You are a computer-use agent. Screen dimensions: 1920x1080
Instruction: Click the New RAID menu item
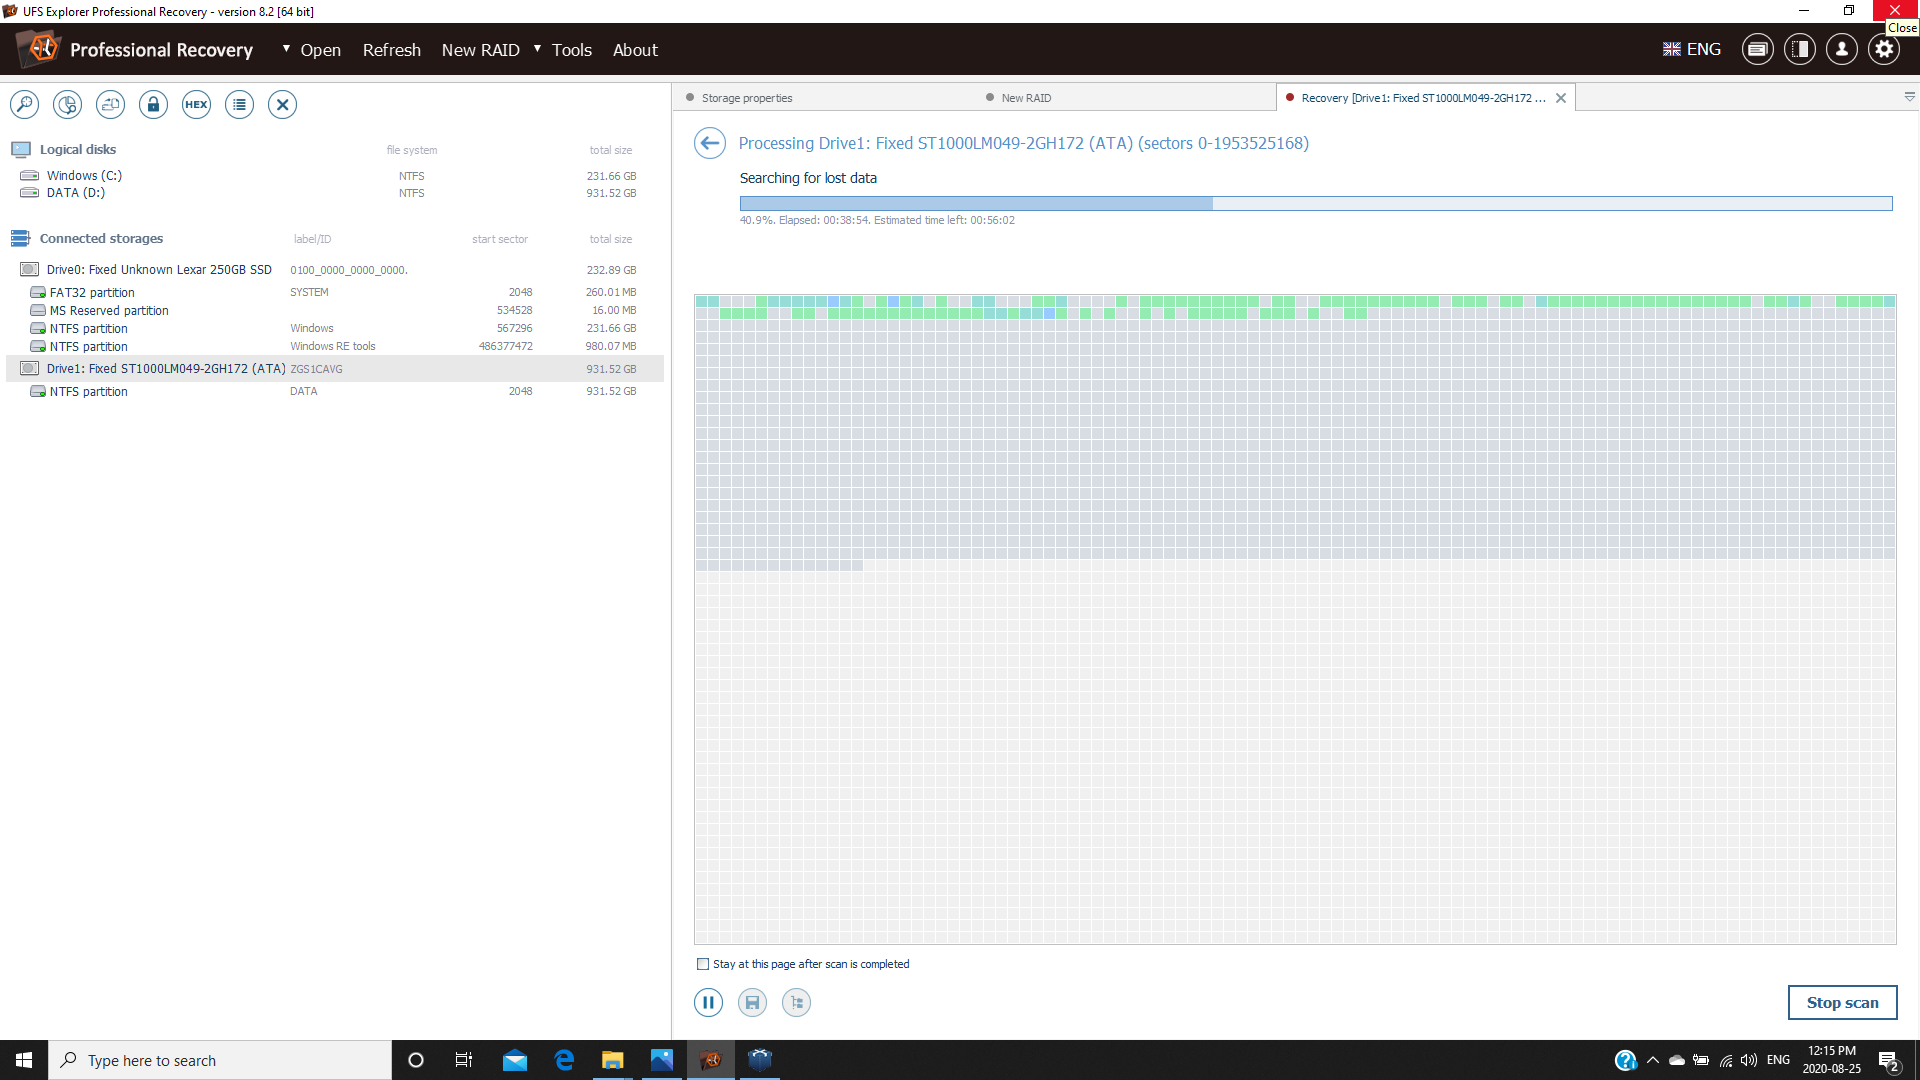tap(480, 50)
